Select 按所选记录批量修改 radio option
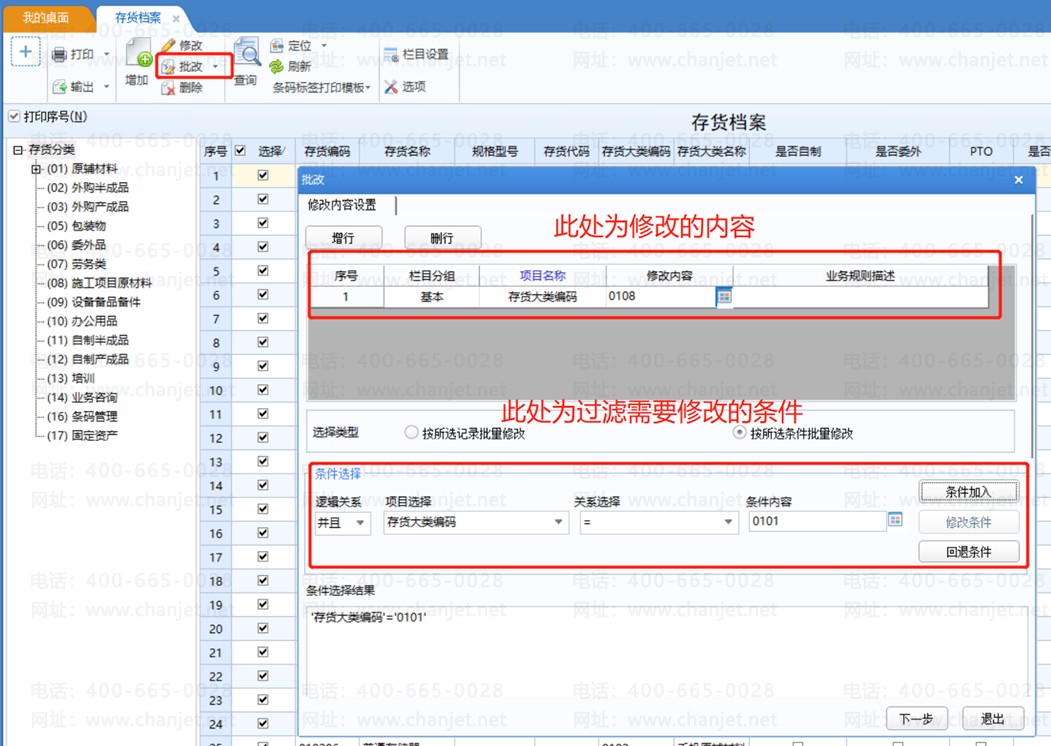 tap(411, 432)
